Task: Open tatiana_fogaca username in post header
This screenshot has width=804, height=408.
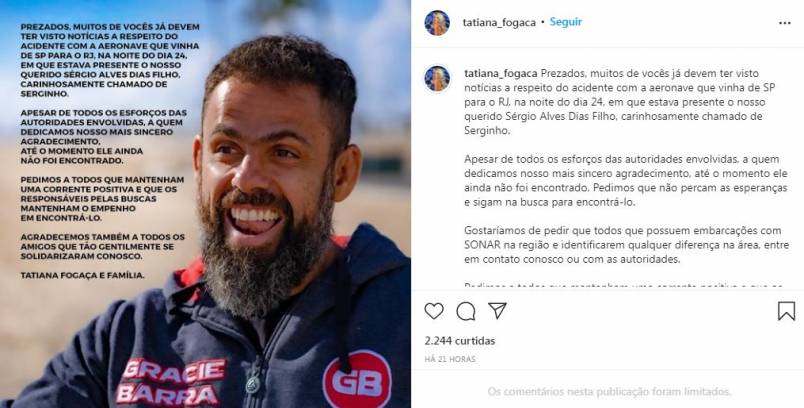Action: coord(499,23)
